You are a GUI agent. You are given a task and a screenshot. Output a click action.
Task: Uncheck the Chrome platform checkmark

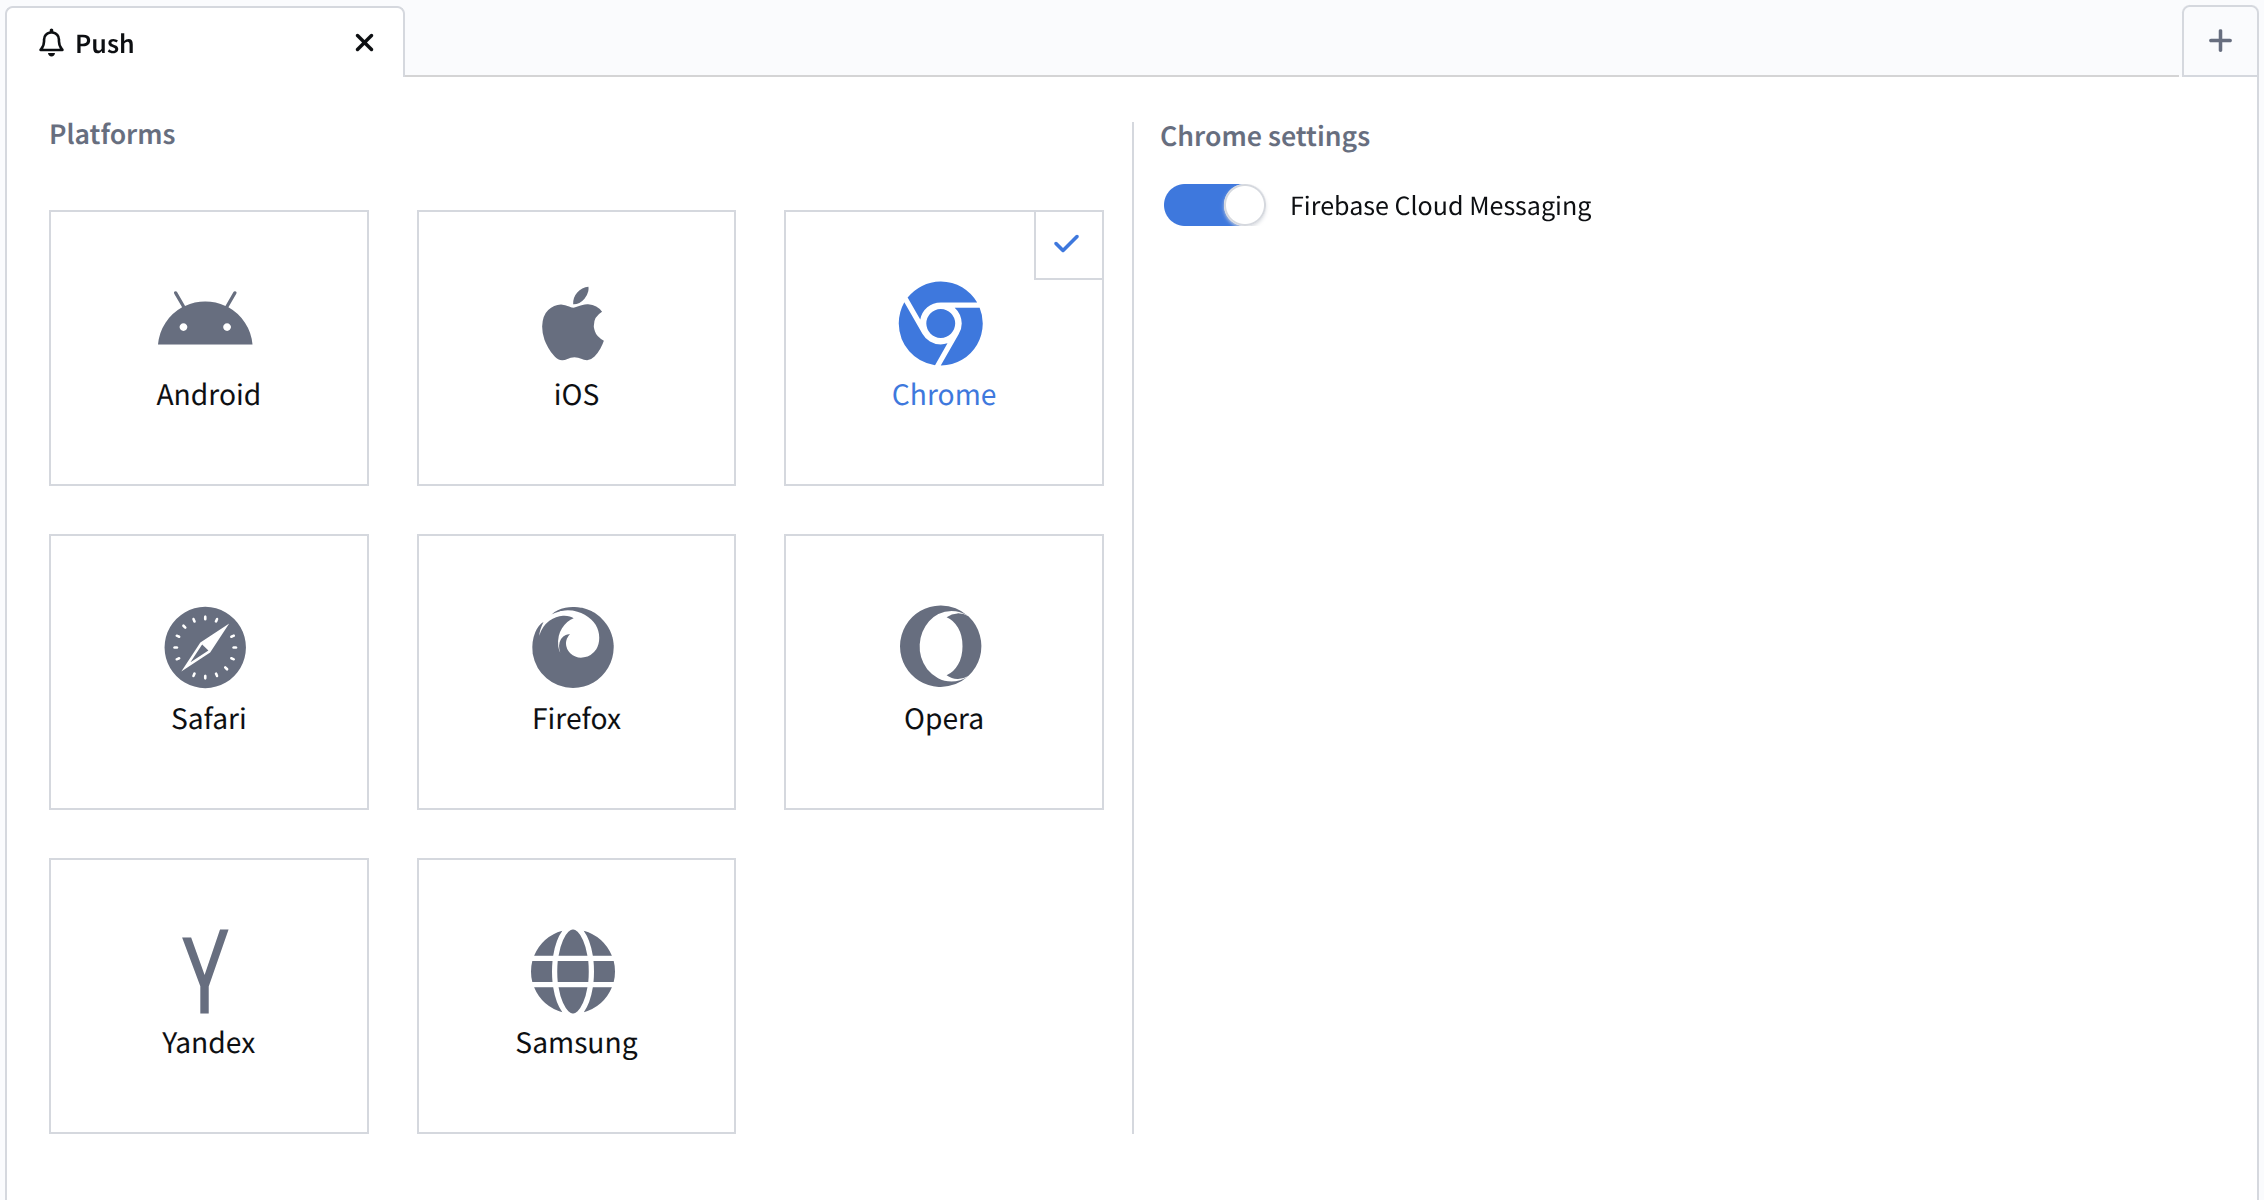click(1068, 244)
